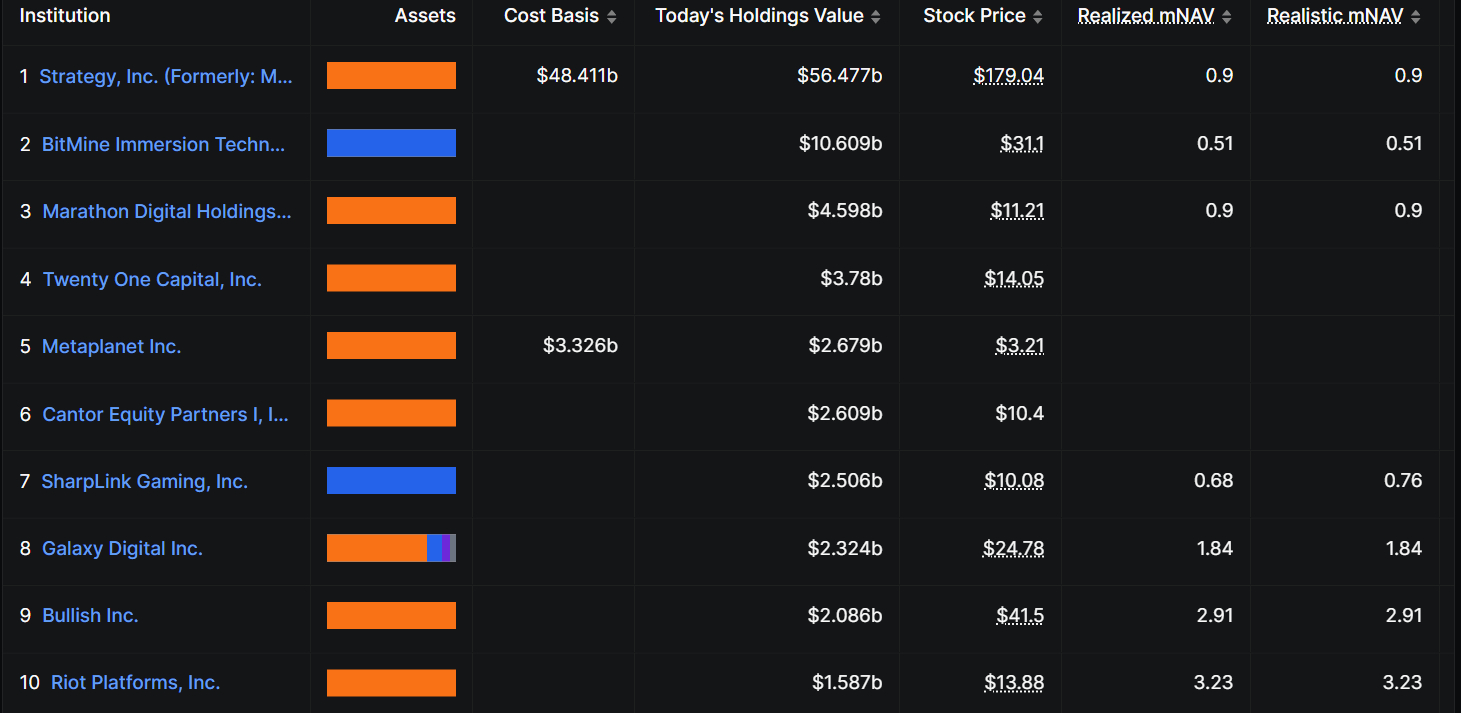The height and width of the screenshot is (713, 1461).
Task: Open Metaplanet Inc. details
Action: 111,346
